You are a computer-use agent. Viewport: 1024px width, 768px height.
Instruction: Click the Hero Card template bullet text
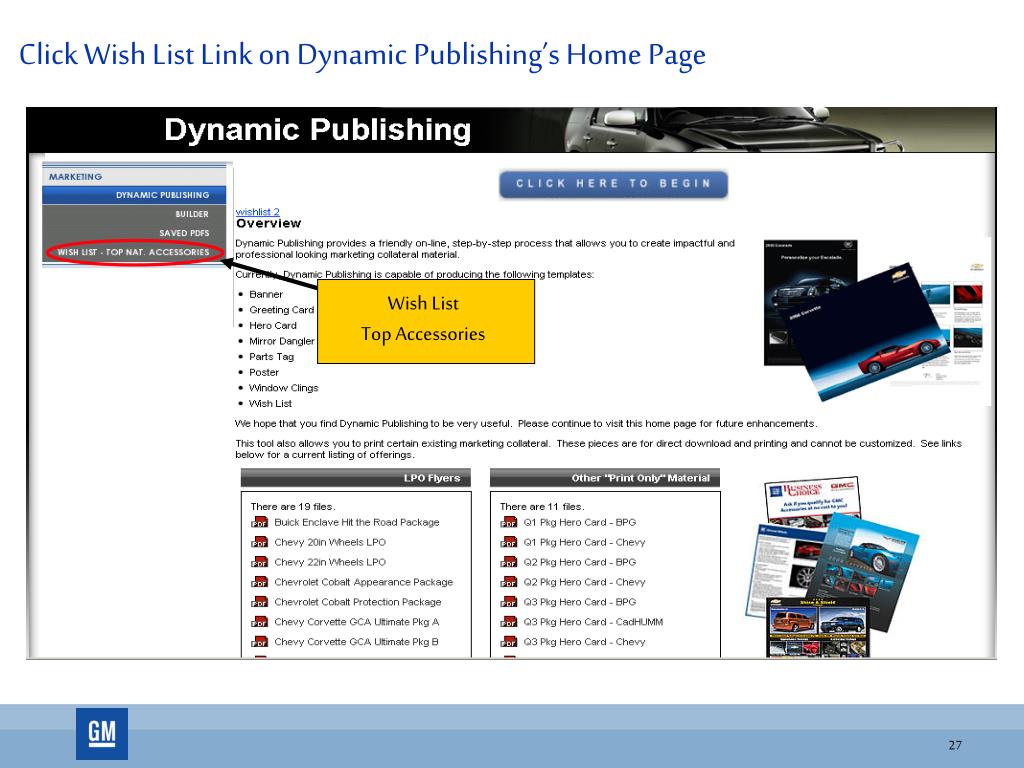tap(273, 326)
